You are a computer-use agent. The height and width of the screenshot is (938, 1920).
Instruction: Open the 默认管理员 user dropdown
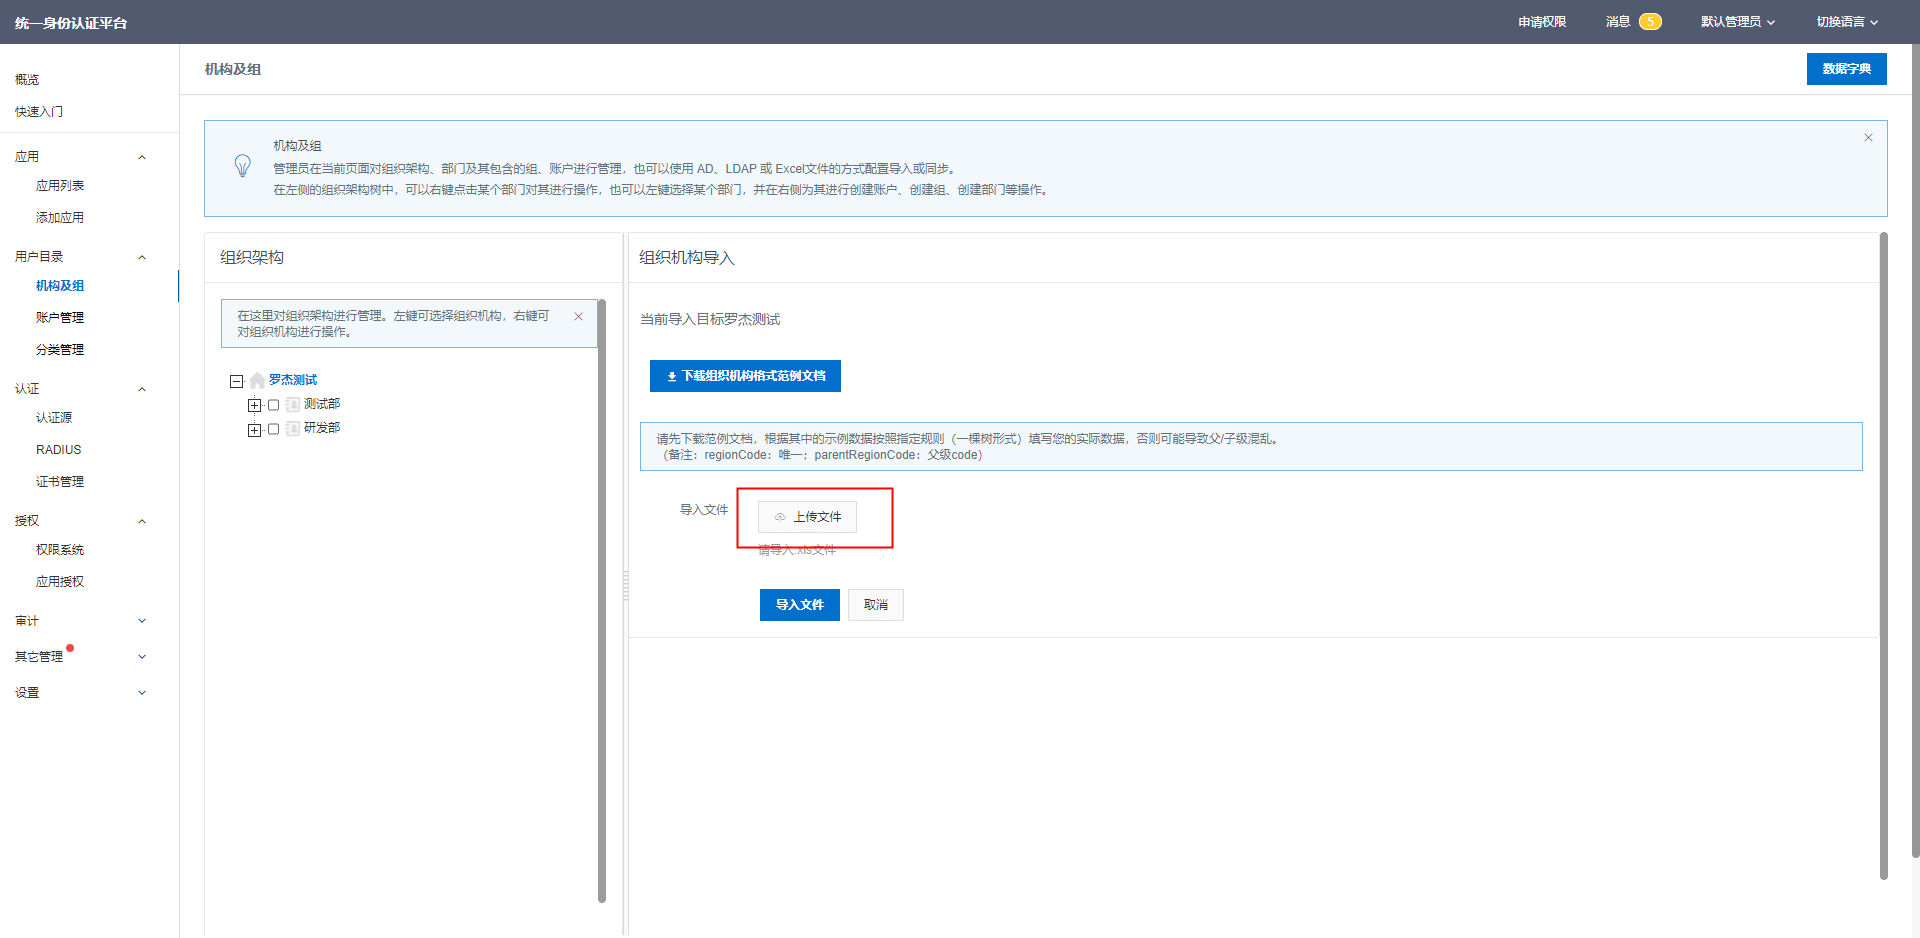pyautogui.click(x=1737, y=22)
